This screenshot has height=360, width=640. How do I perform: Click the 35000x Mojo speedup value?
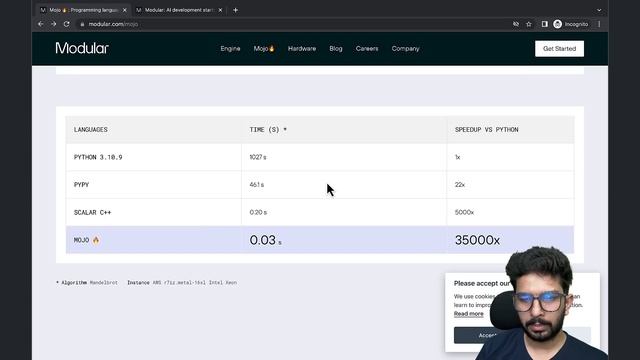point(477,240)
